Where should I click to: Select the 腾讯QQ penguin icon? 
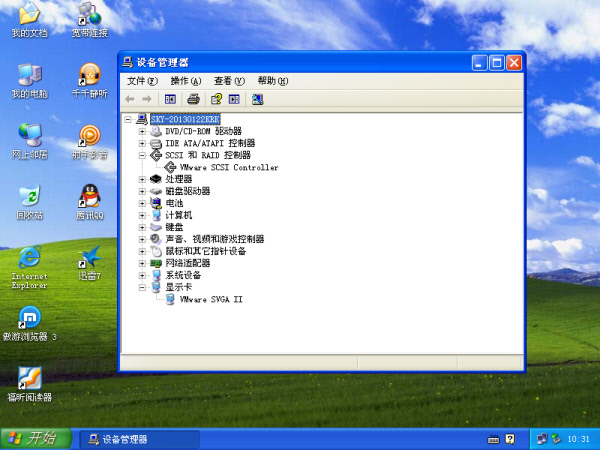click(90, 202)
